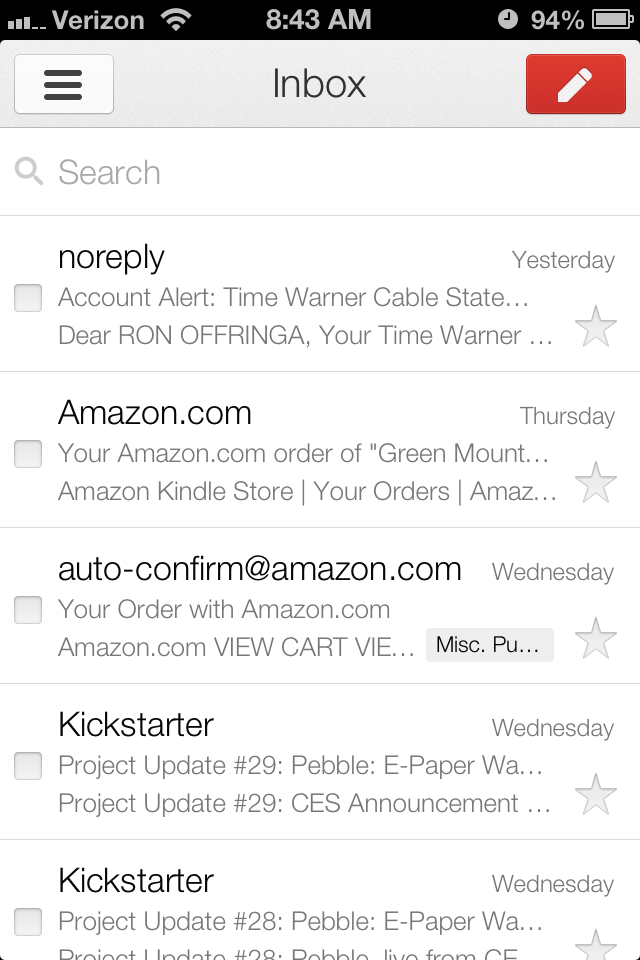Screen dimensions: 640x960
Task: Star the Kickstarter Project Update #29 email
Action: 596,795
